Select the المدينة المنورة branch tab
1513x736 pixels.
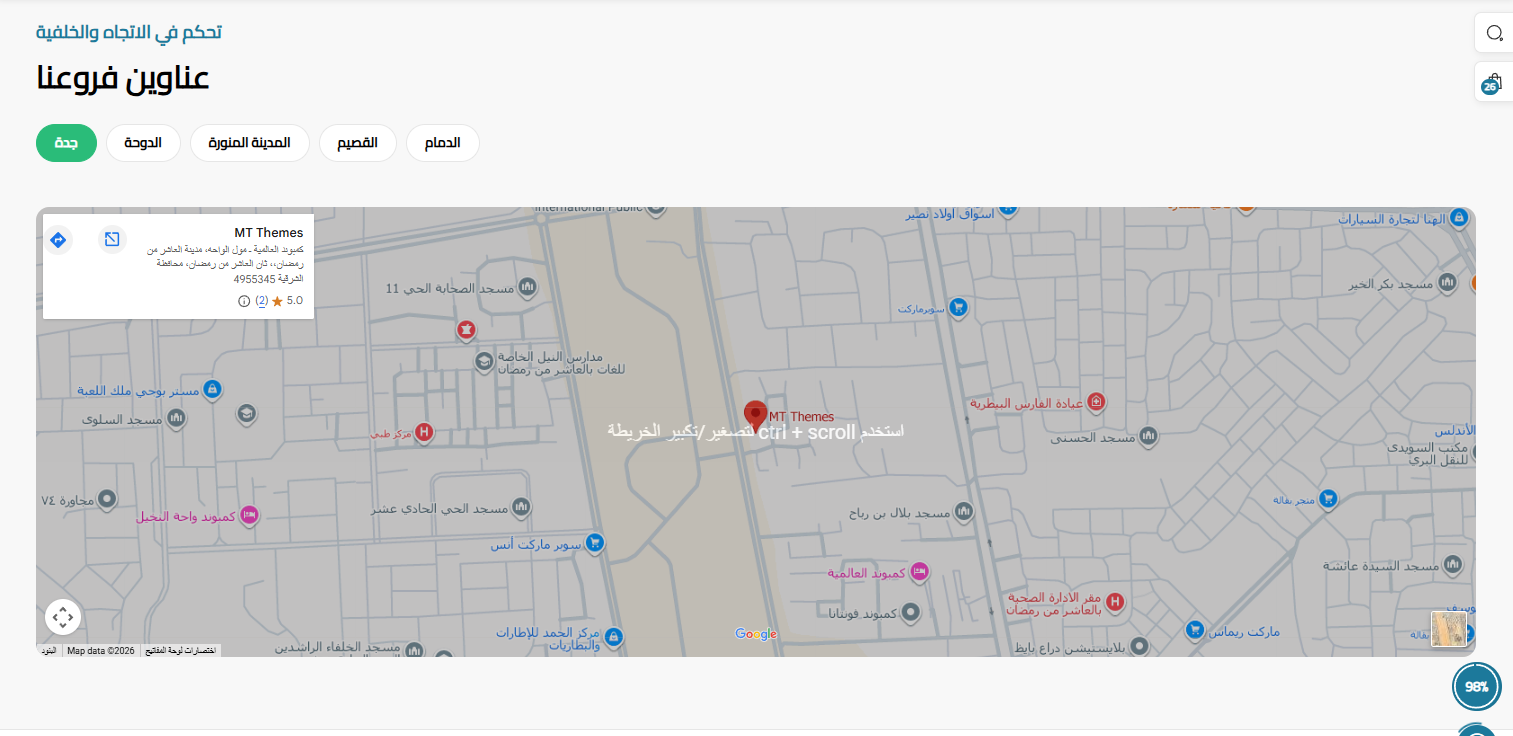point(249,143)
